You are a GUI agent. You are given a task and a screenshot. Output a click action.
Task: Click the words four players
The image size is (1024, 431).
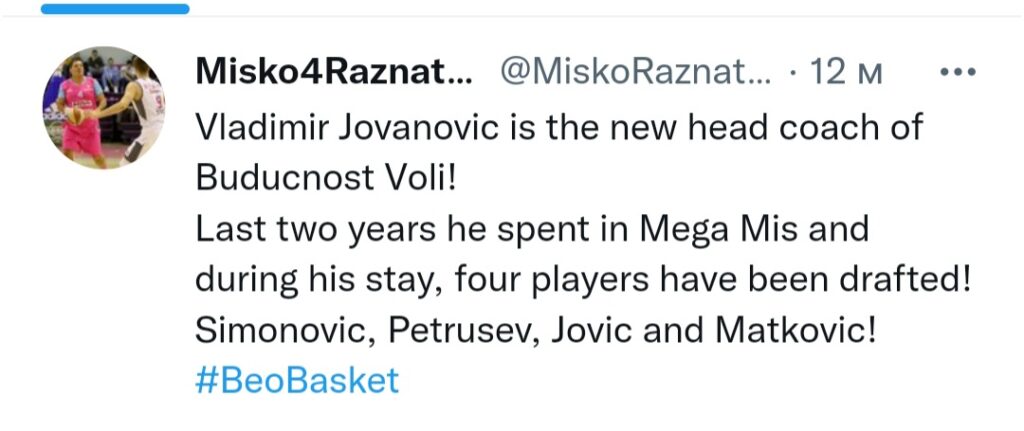click(x=551, y=281)
